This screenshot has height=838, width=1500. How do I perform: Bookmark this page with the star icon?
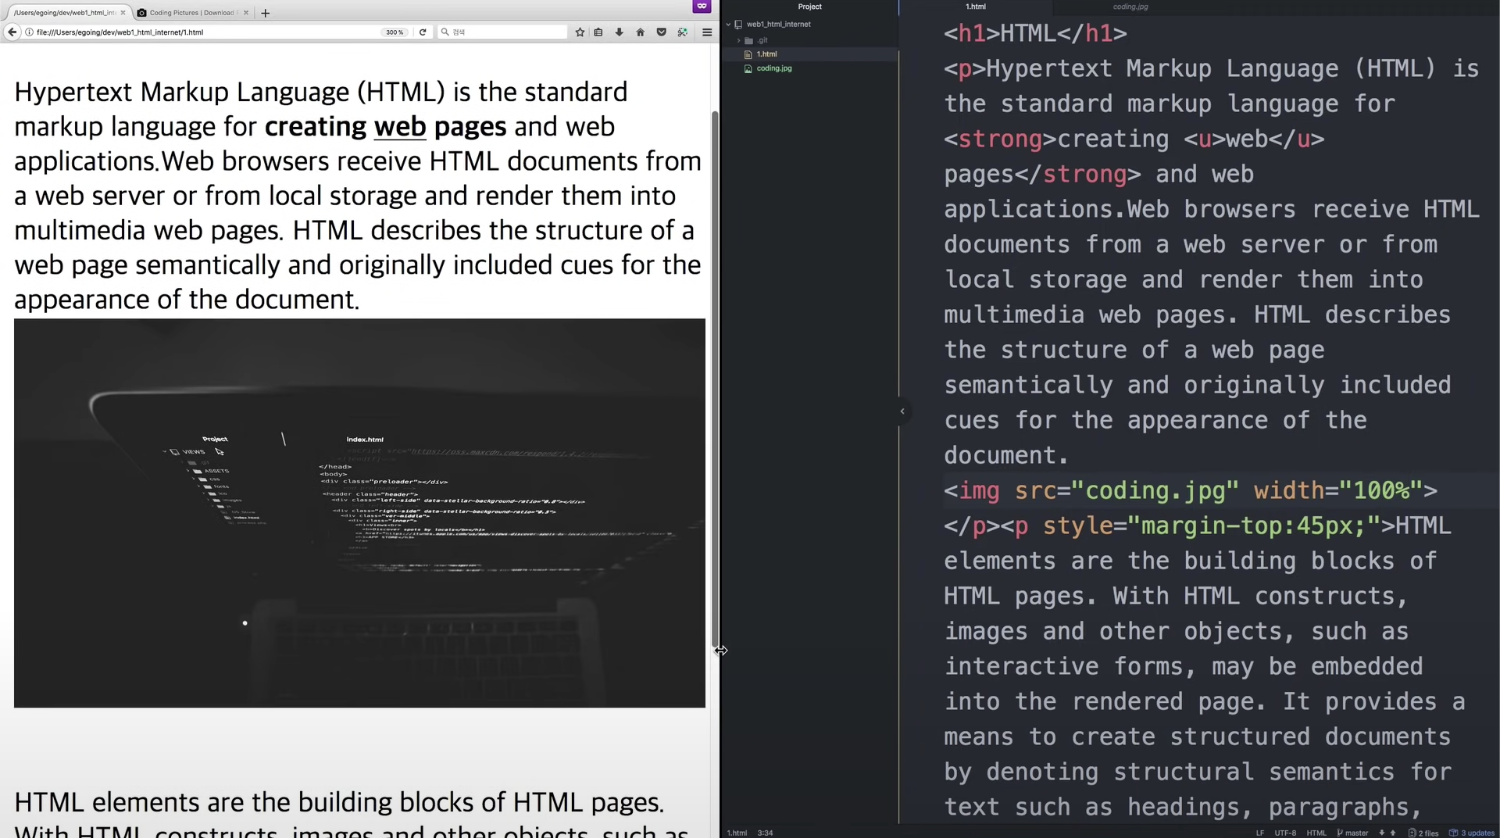579,32
